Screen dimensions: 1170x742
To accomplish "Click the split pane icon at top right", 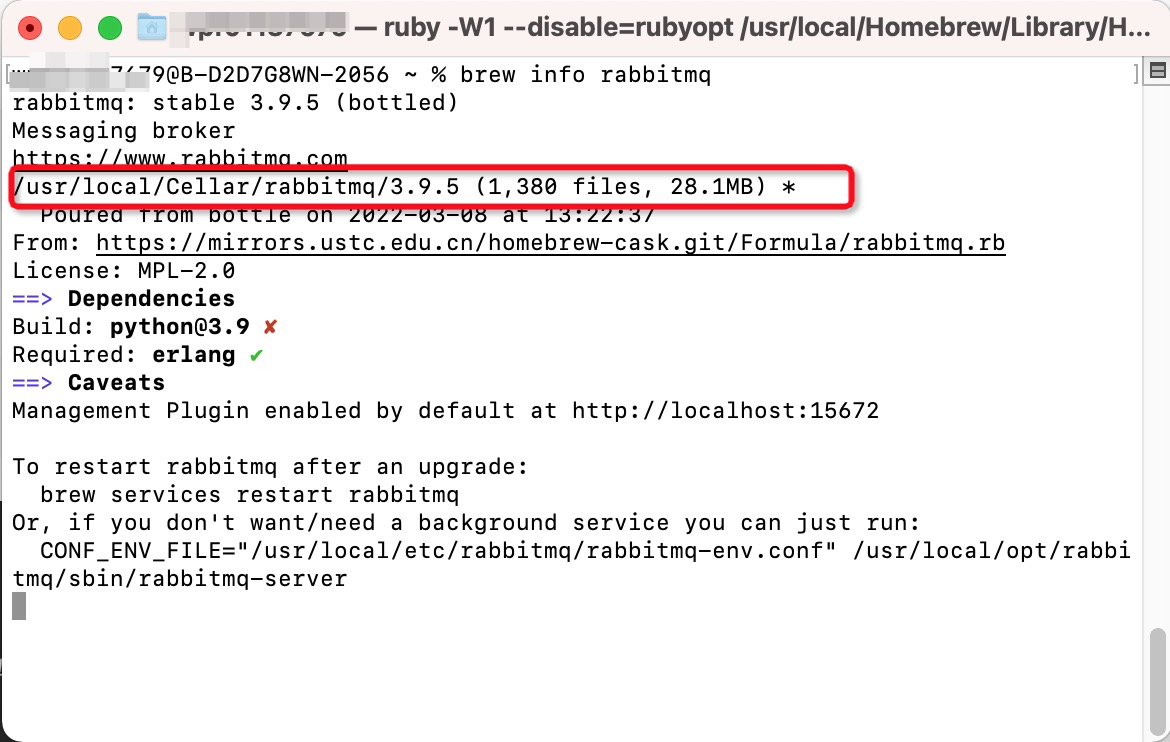I will (x=1158, y=71).
